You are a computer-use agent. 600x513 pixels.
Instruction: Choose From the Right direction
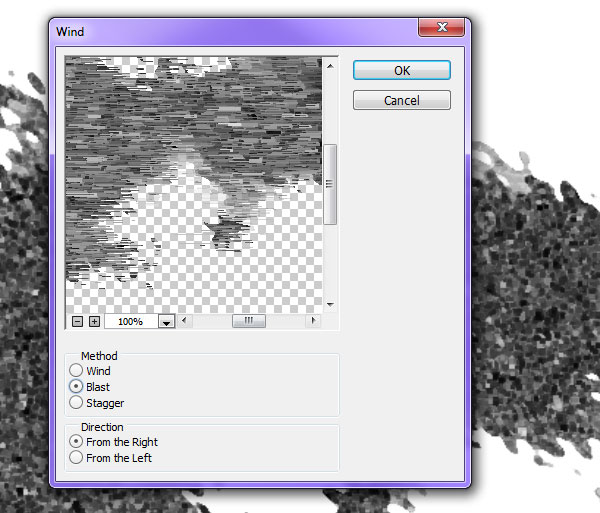pos(76,441)
